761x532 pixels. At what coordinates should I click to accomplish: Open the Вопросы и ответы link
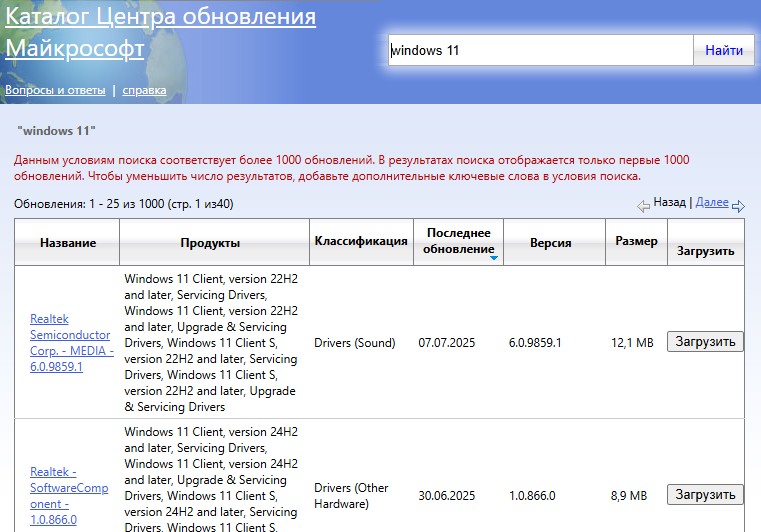click(55, 90)
